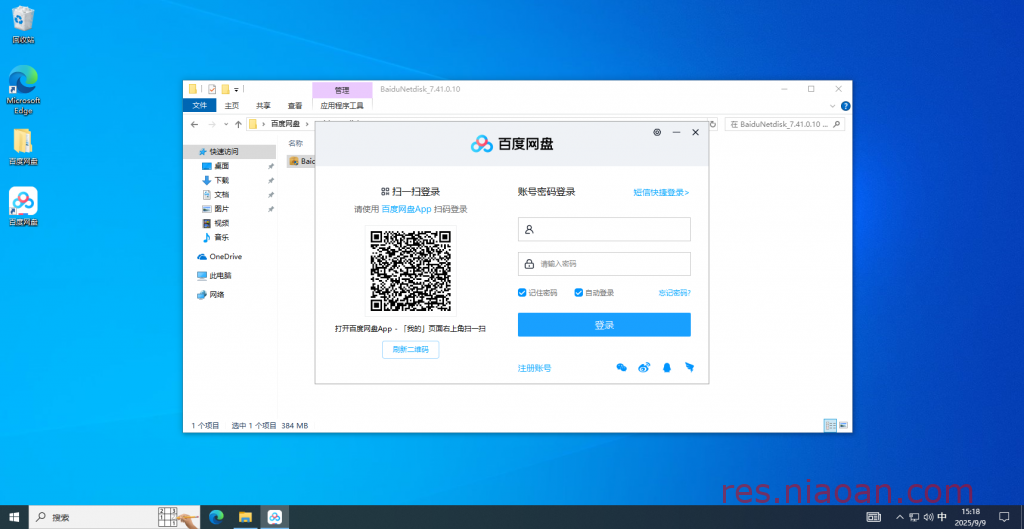Click 刷新二维码 button
This screenshot has width=1024, height=529.
tap(411, 349)
